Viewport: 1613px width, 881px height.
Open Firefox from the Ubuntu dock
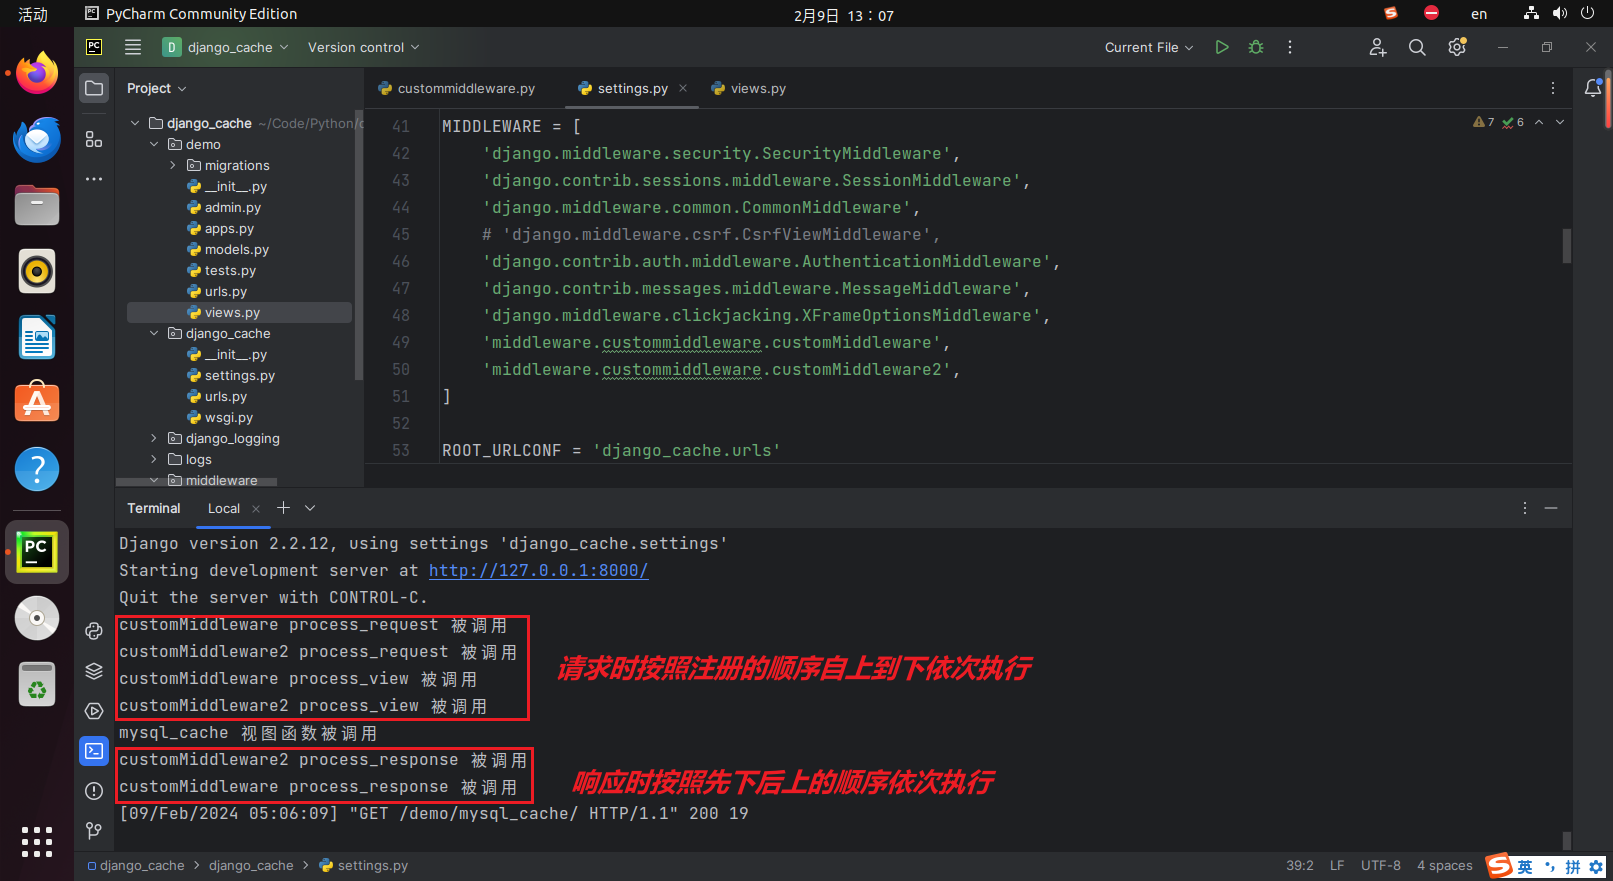(37, 73)
